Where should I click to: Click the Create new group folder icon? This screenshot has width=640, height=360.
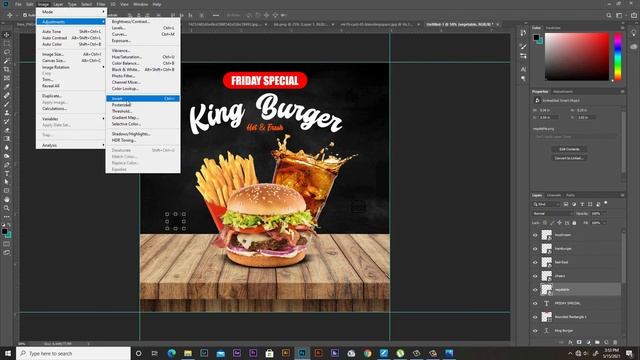pos(597,342)
